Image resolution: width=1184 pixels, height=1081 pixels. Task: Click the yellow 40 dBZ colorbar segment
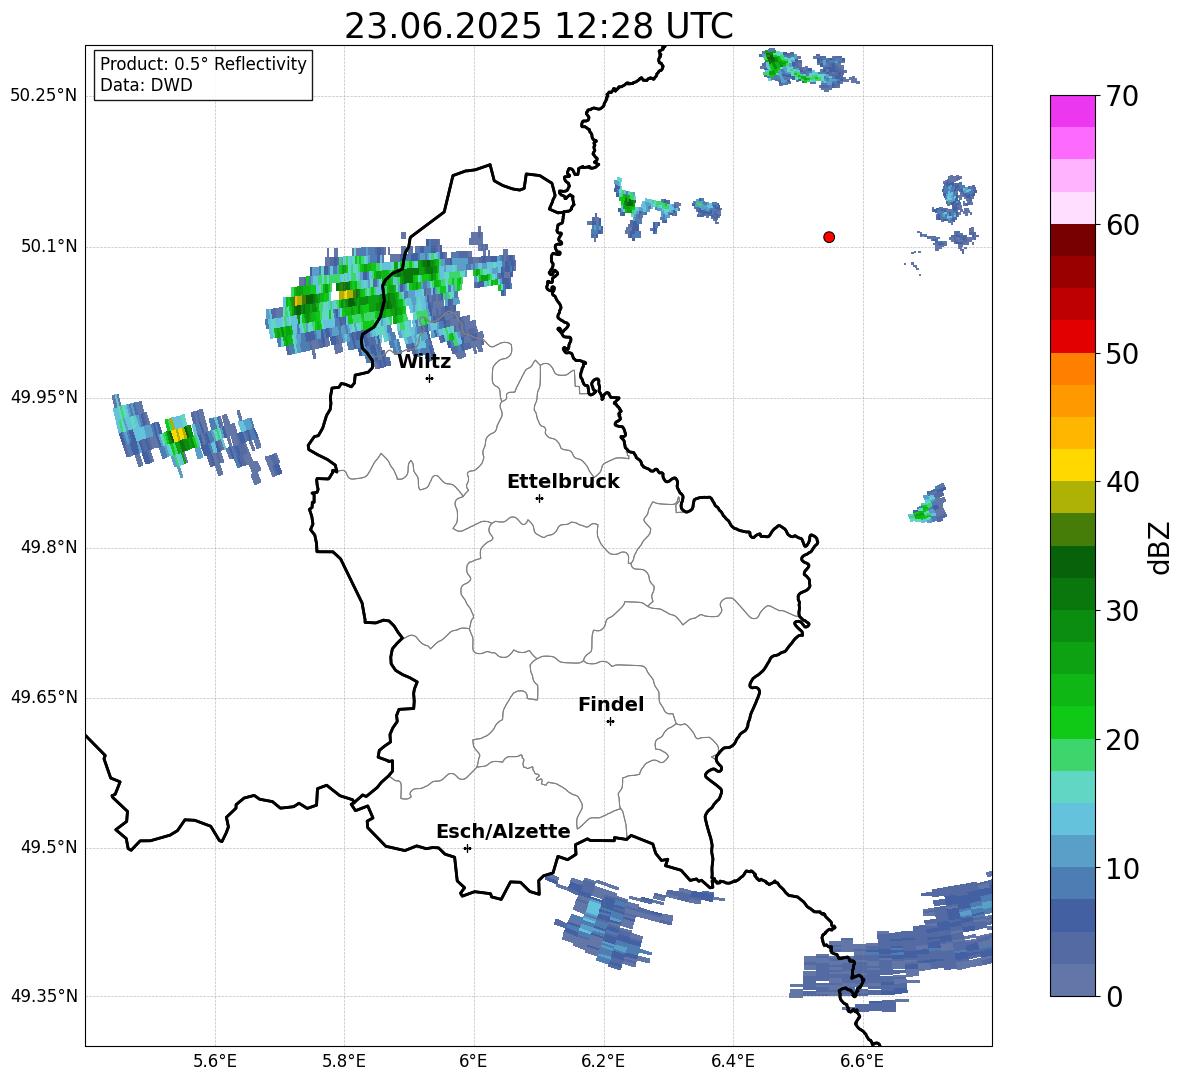pos(1072,466)
